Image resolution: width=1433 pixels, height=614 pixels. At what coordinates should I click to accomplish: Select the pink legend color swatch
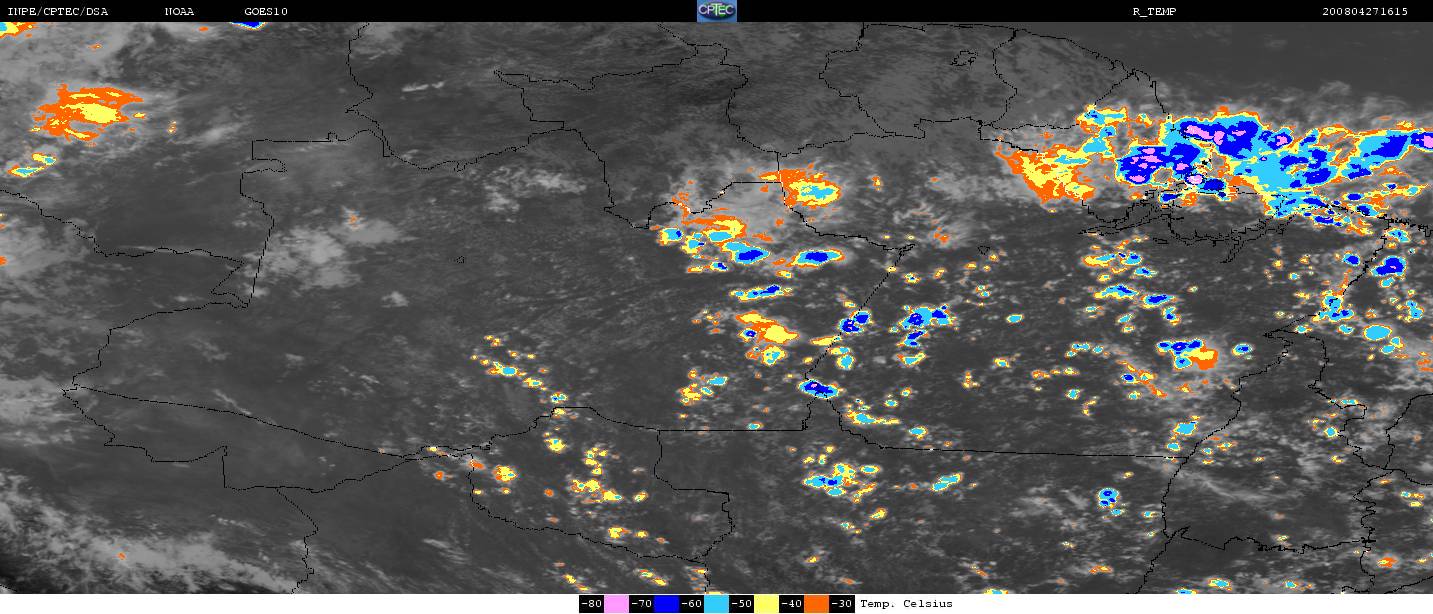[616, 604]
